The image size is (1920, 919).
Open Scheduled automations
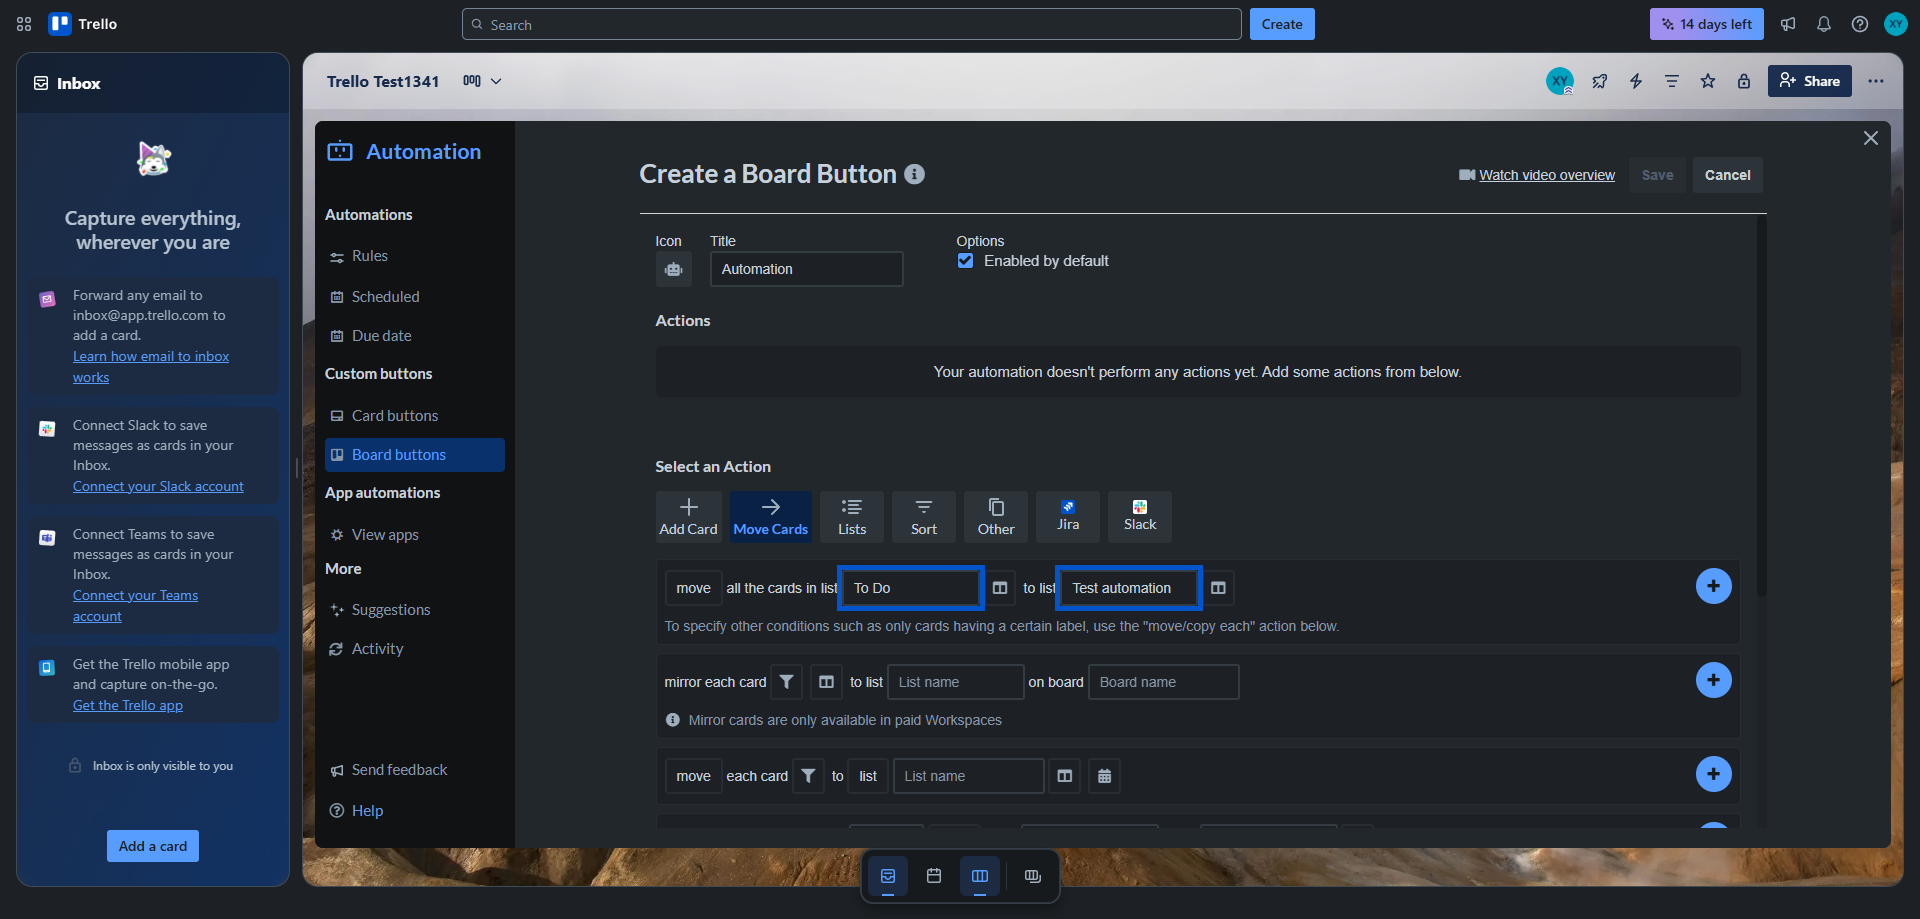pos(415,297)
